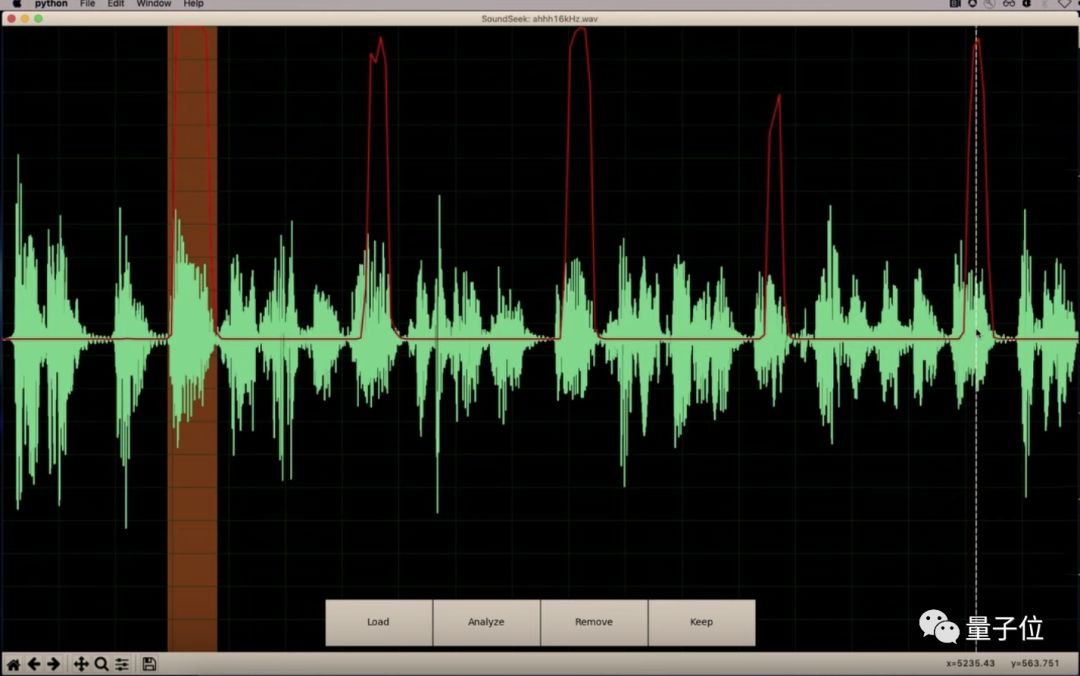This screenshot has height=676, width=1080.
Task: Open the File menu
Action: point(87,3)
